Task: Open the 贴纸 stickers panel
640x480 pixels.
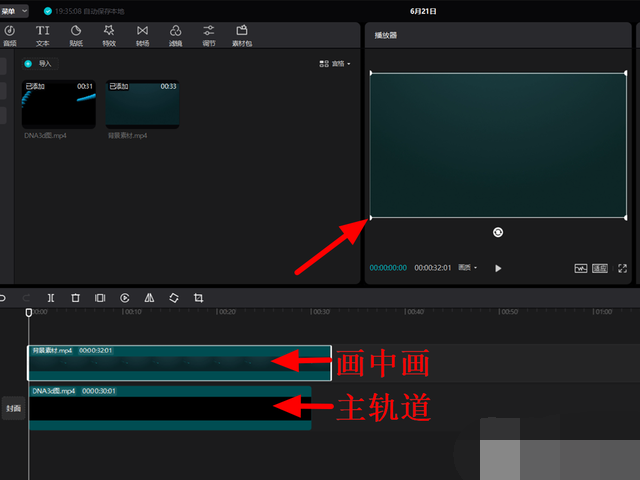Action: click(75, 36)
